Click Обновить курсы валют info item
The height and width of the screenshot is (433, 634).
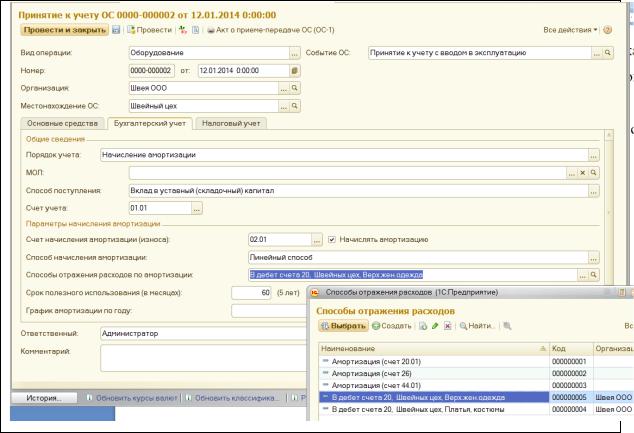click(132, 398)
